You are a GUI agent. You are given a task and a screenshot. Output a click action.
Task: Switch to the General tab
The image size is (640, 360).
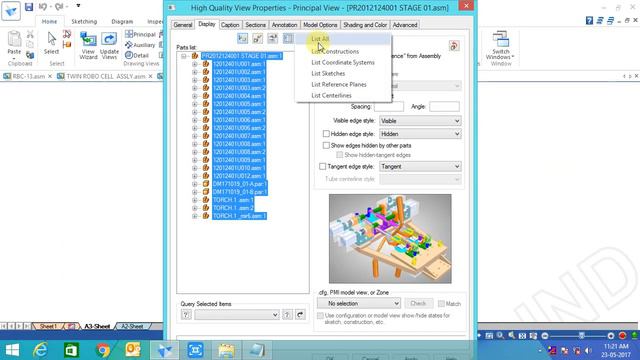(182, 25)
